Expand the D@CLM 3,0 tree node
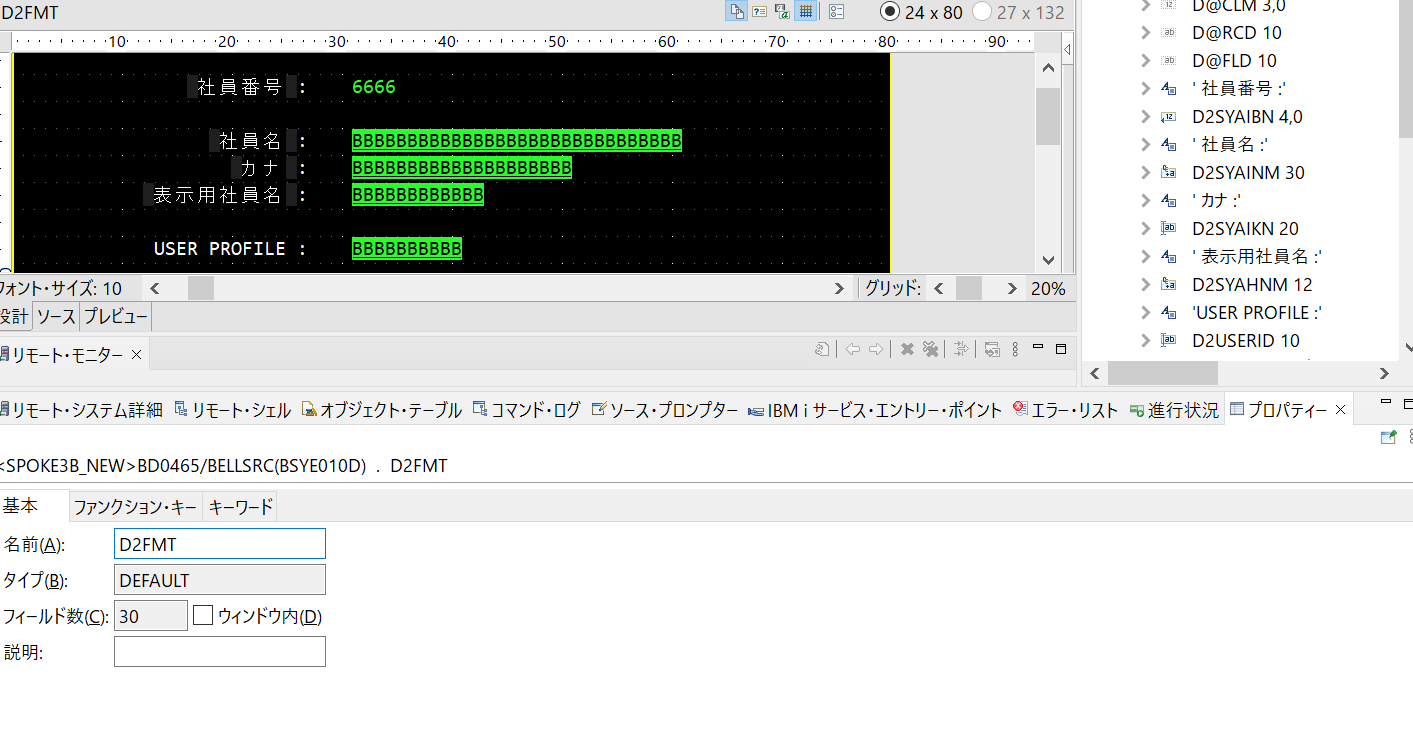Screen dimensions: 1413x749 (1146, 5)
